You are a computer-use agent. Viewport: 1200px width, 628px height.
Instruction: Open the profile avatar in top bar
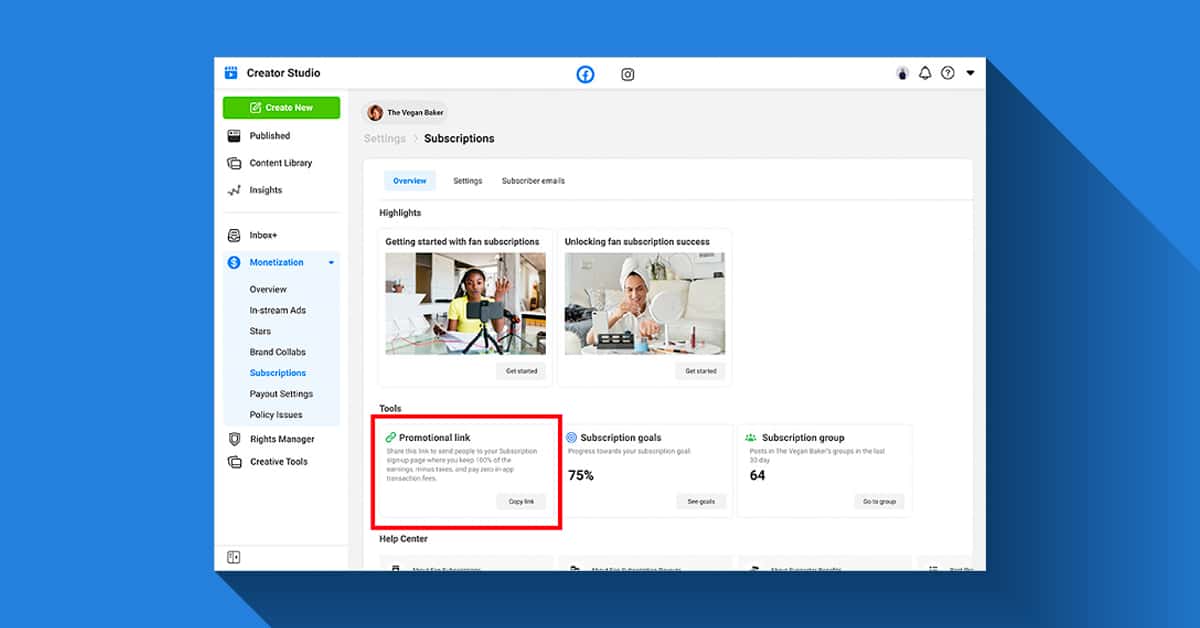click(902, 73)
